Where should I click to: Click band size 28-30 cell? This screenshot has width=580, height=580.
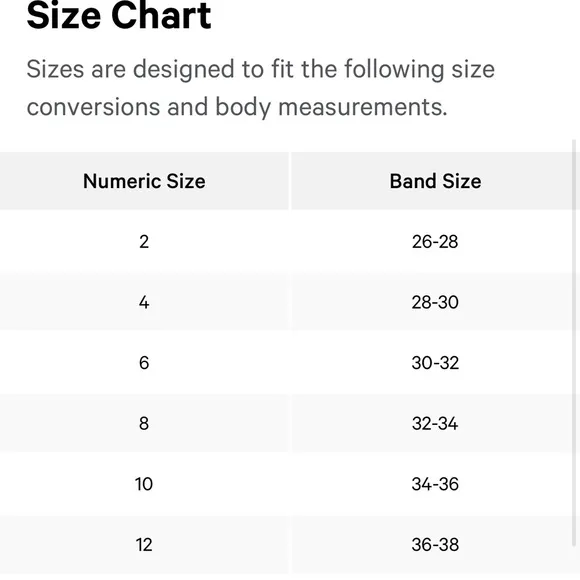click(x=435, y=302)
